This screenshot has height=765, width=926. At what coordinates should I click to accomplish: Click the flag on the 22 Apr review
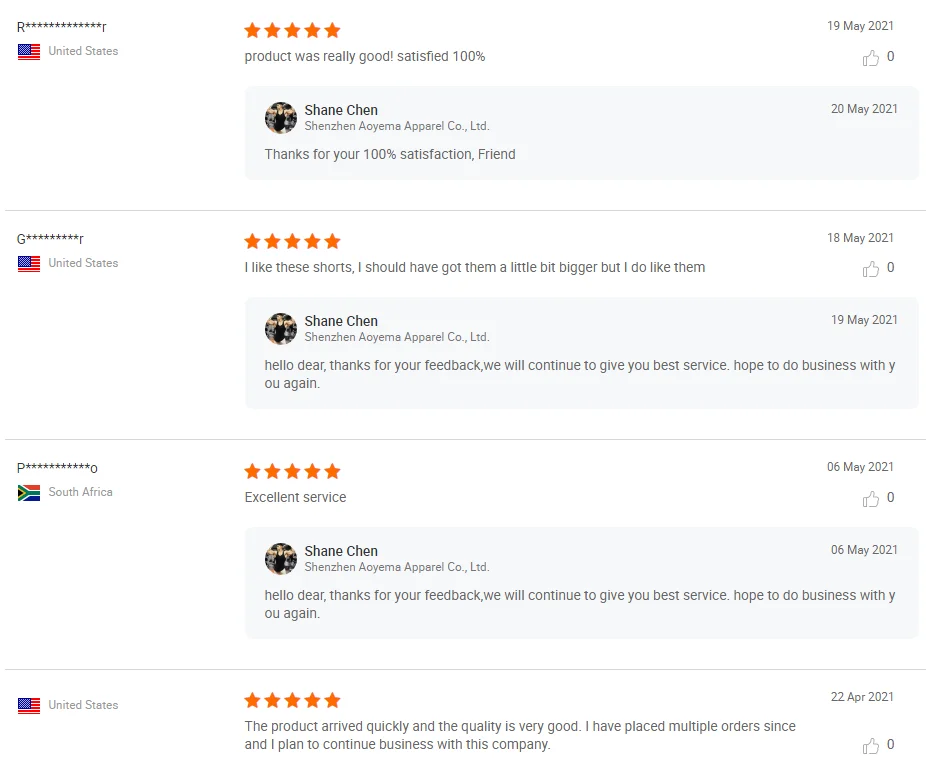(29, 706)
